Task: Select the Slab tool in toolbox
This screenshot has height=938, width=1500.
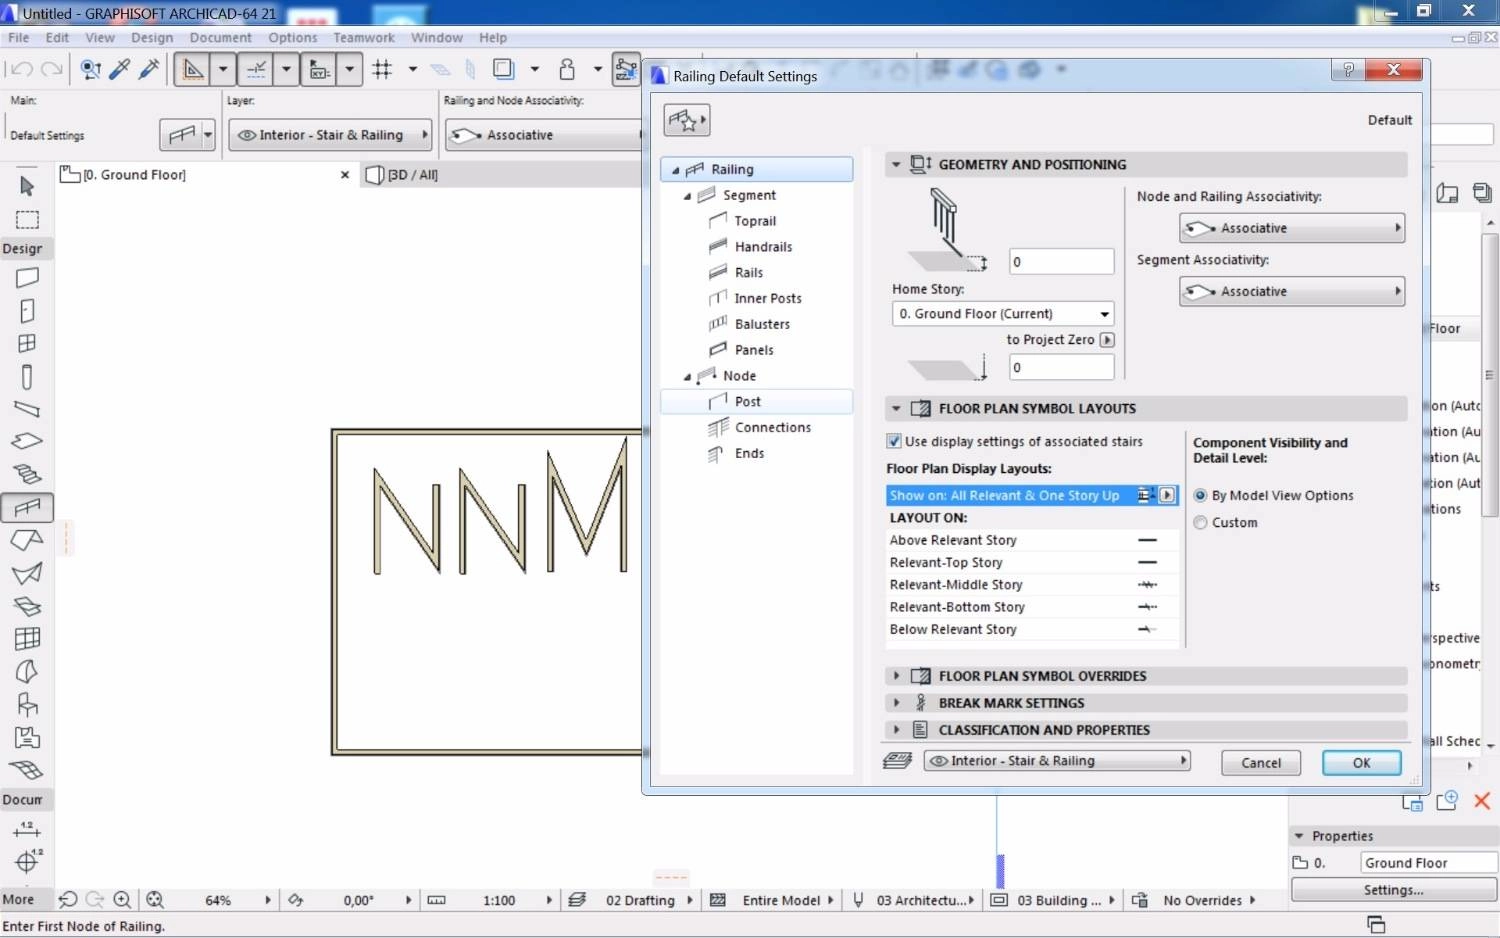Action: pos(27,441)
